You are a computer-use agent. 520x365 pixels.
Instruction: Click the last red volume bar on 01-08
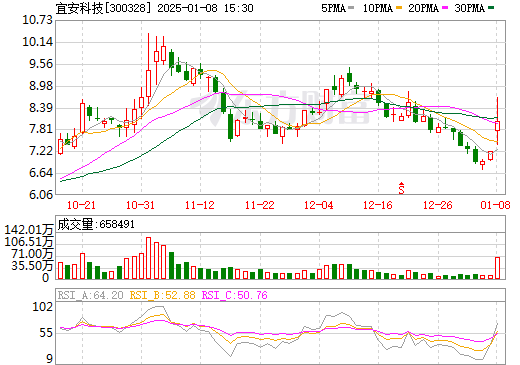coord(497,268)
